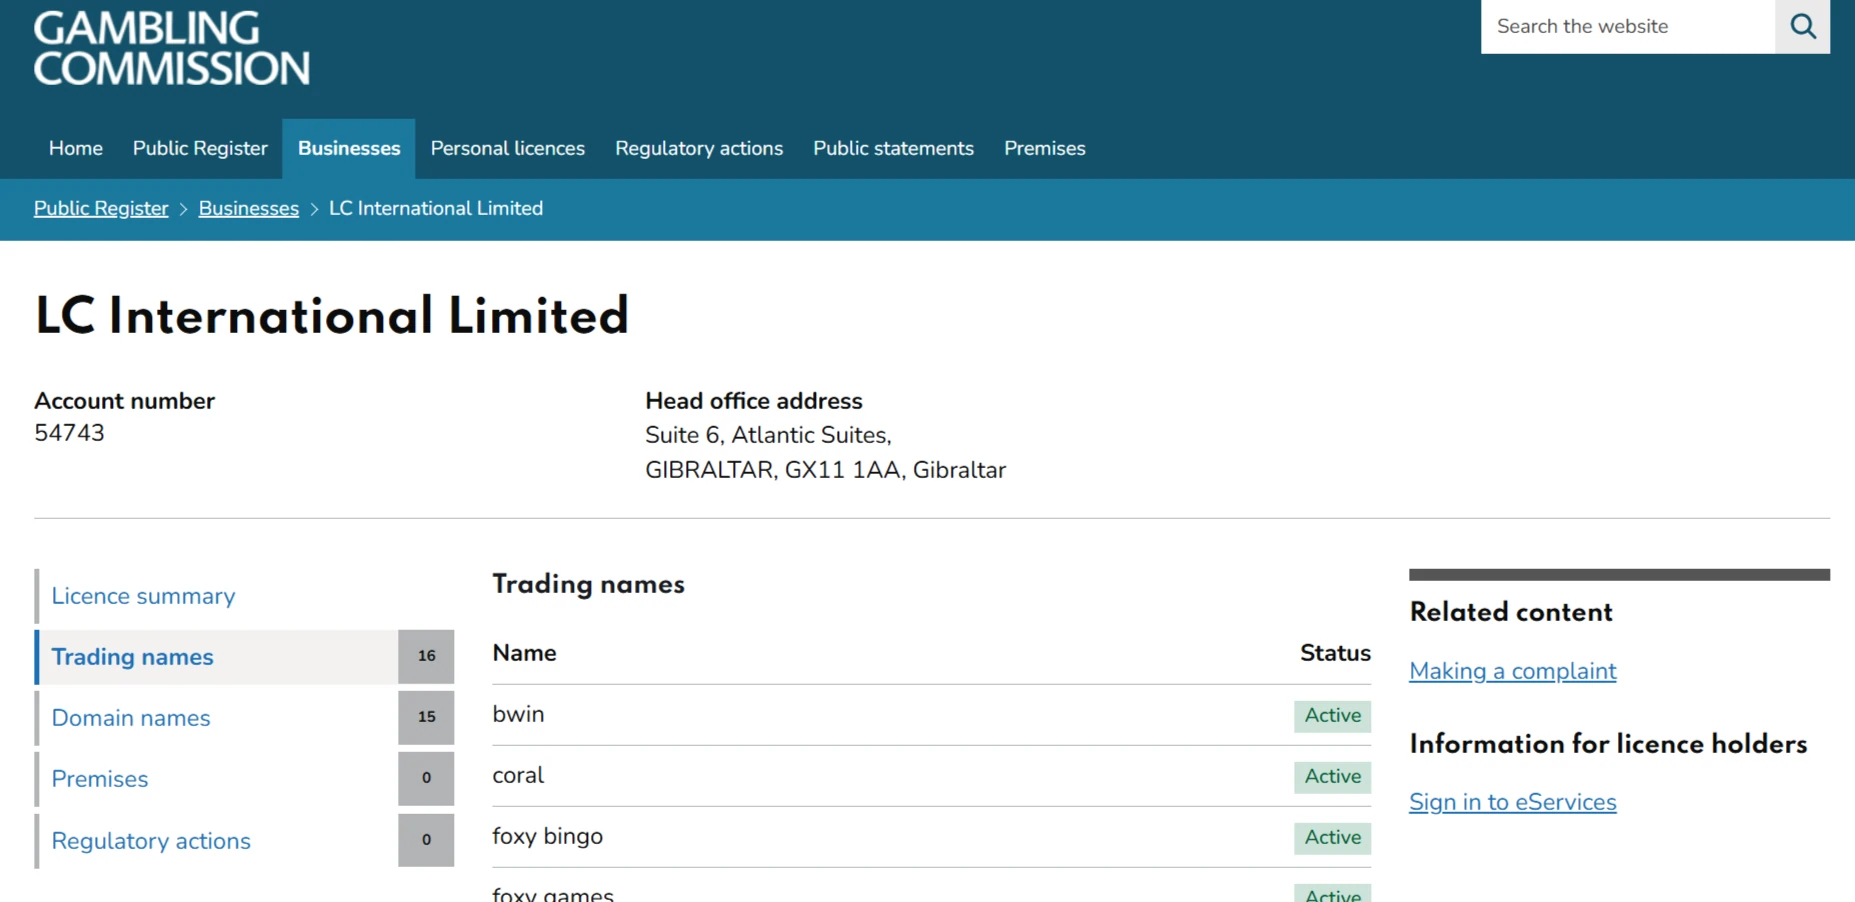Click the search magnifier icon button
1855x902 pixels.
(x=1802, y=26)
